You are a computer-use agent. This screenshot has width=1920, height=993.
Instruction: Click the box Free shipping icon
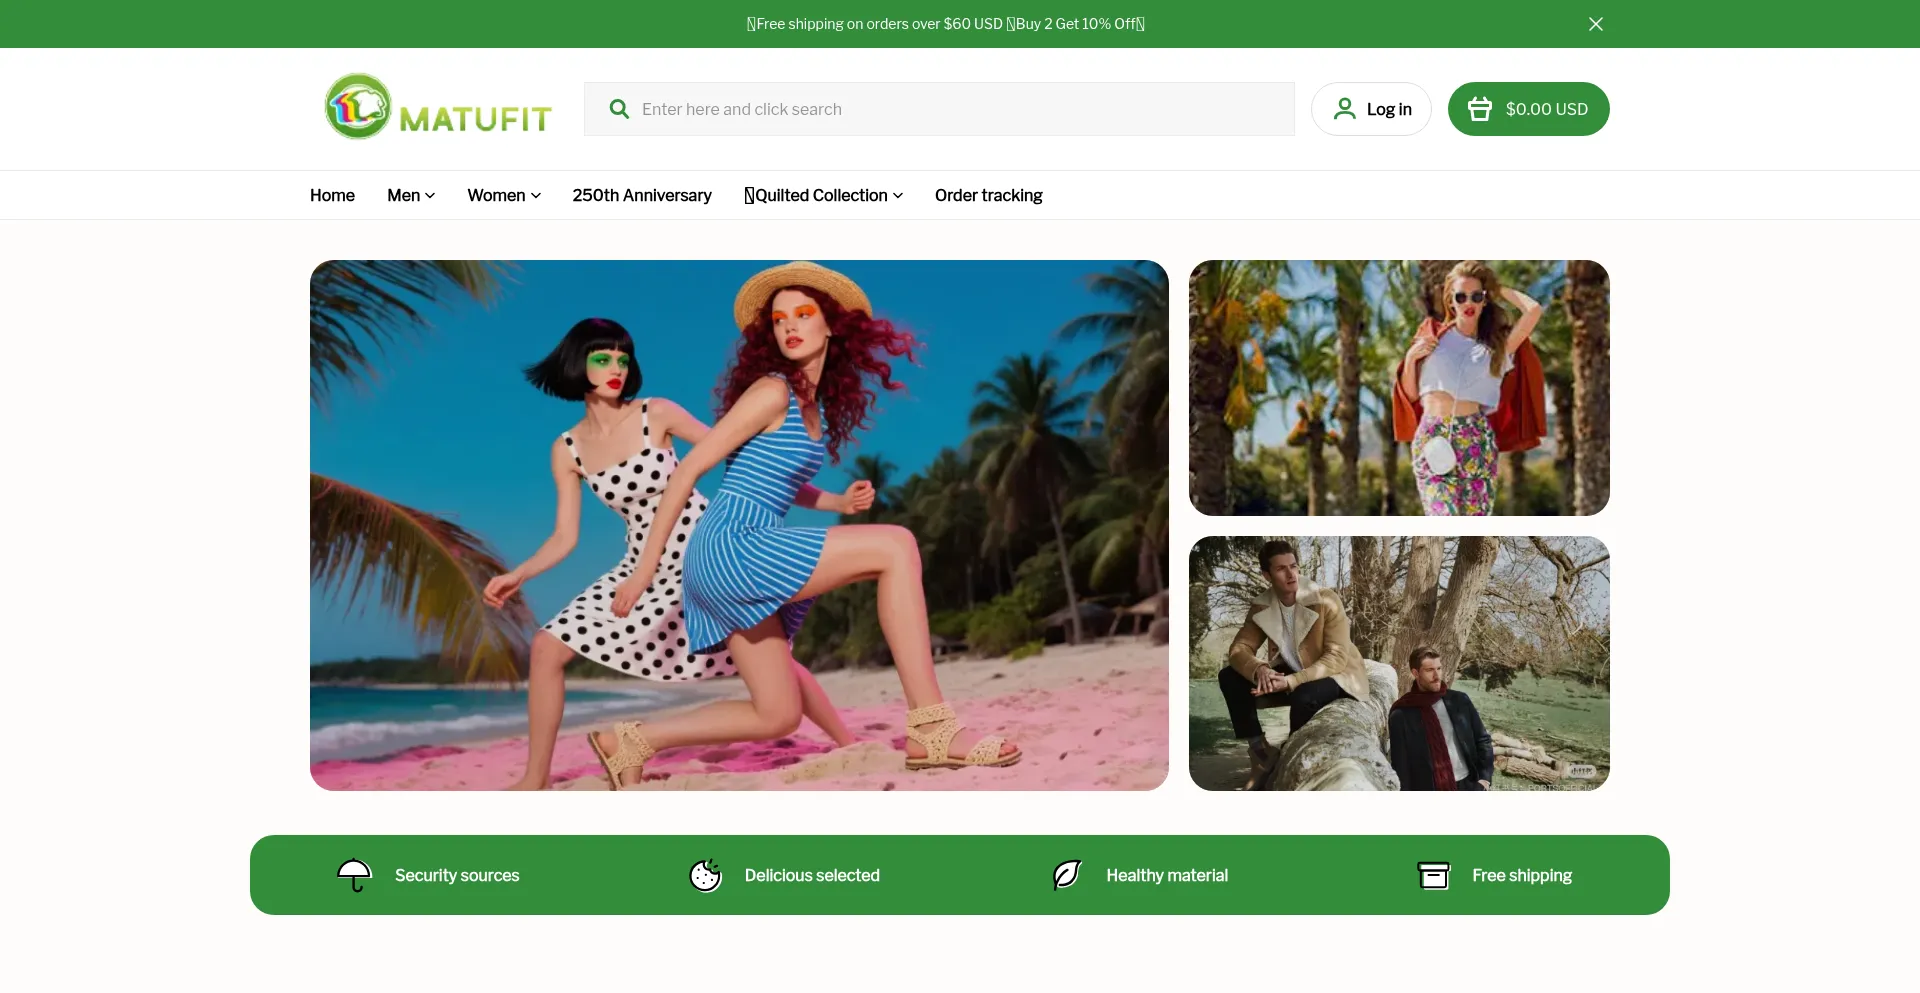pos(1433,875)
